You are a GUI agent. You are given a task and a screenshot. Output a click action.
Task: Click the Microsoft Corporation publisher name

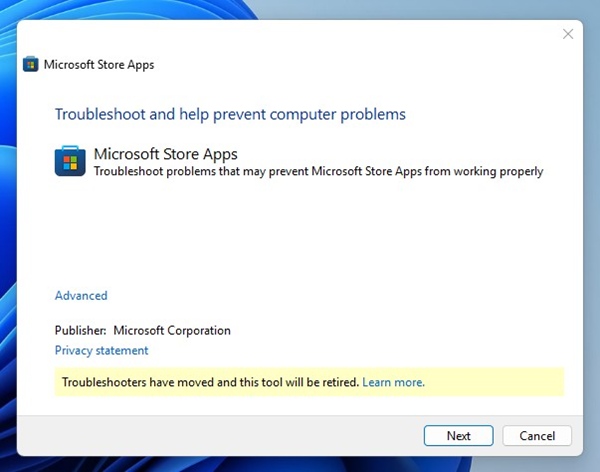[172, 331]
